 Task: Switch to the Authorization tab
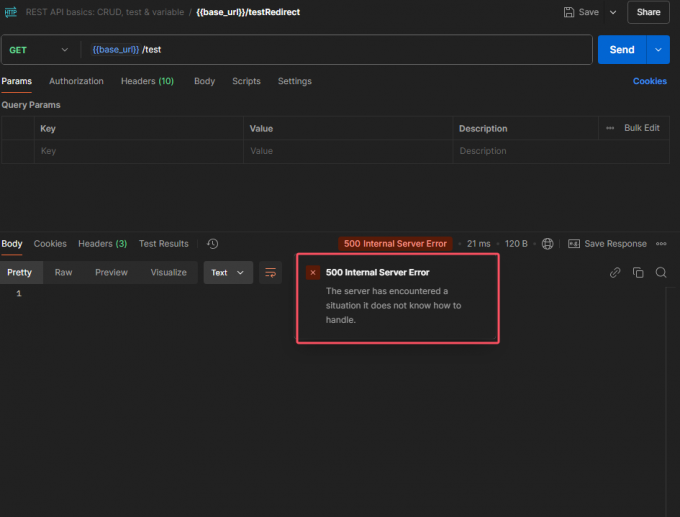[x=76, y=81]
